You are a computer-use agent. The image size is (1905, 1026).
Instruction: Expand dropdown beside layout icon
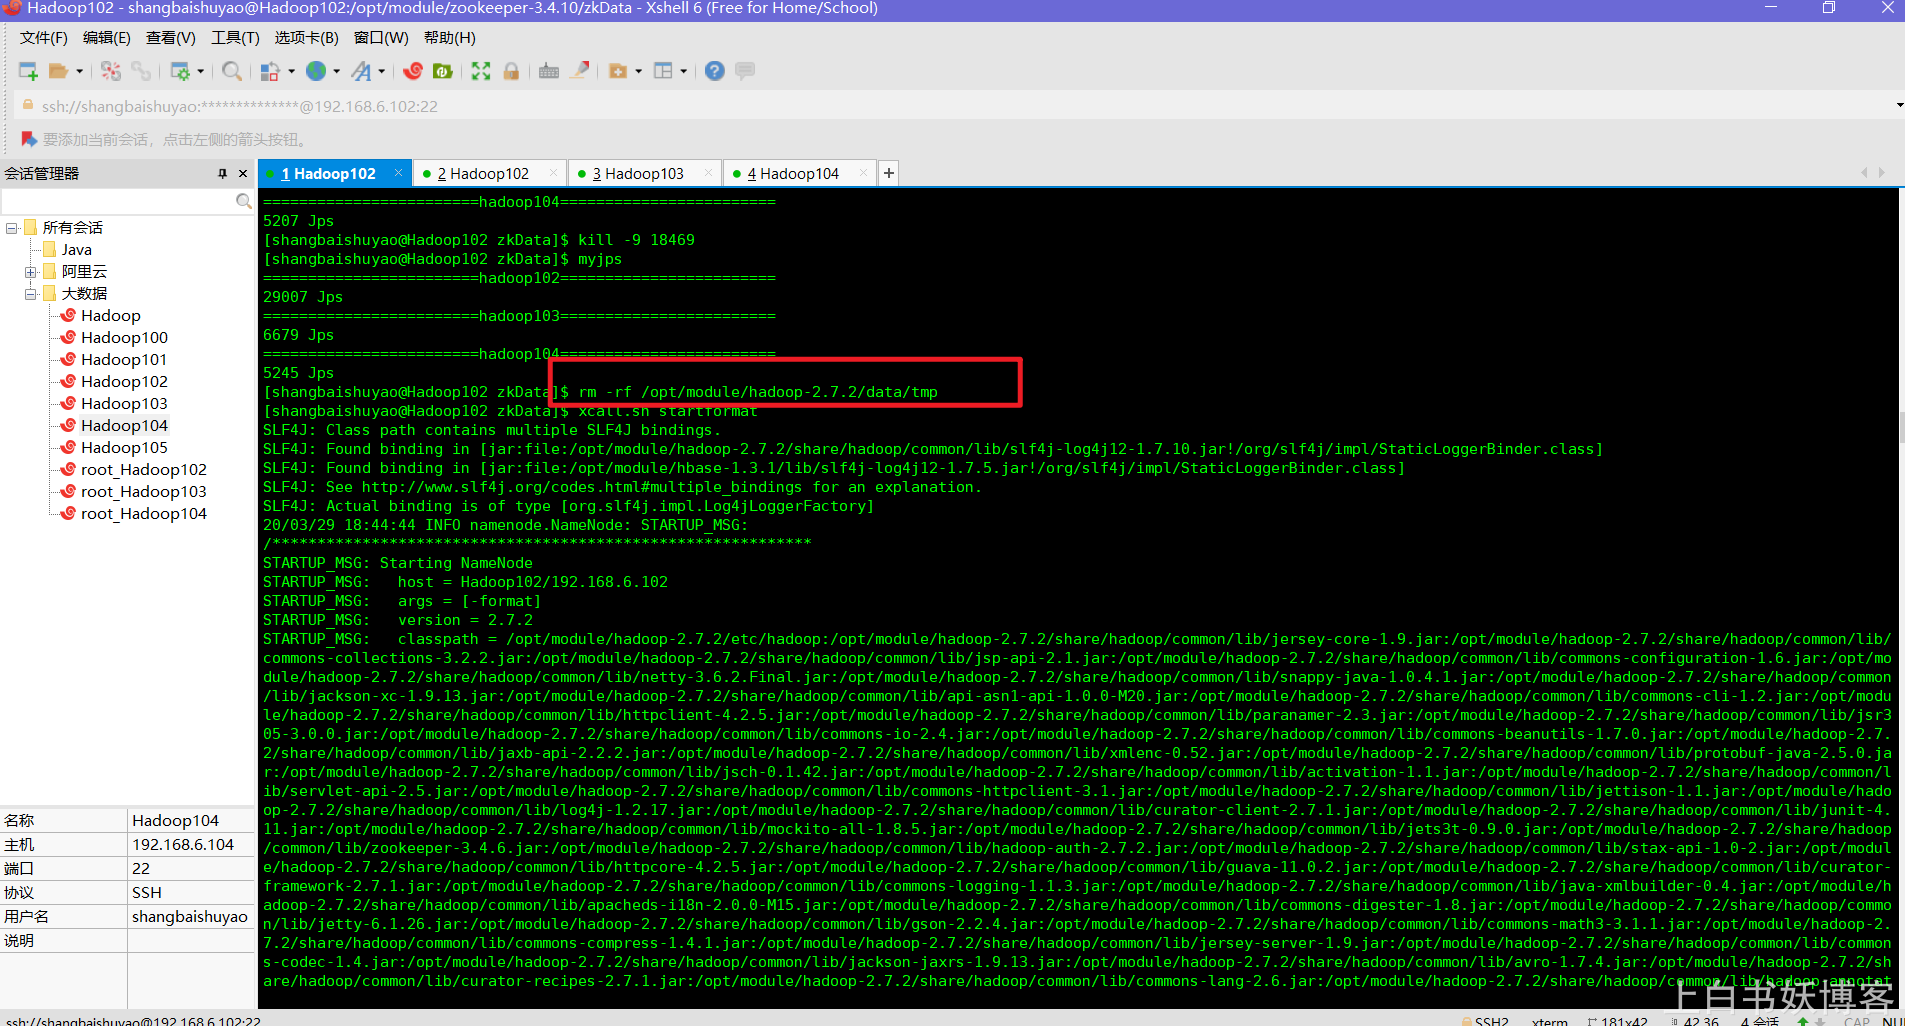tap(684, 71)
